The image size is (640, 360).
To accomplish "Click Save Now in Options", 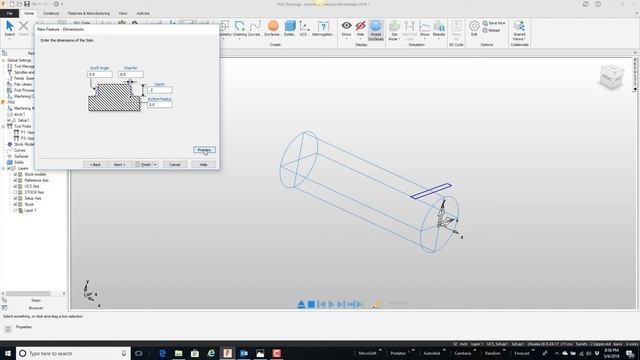I will [494, 23].
